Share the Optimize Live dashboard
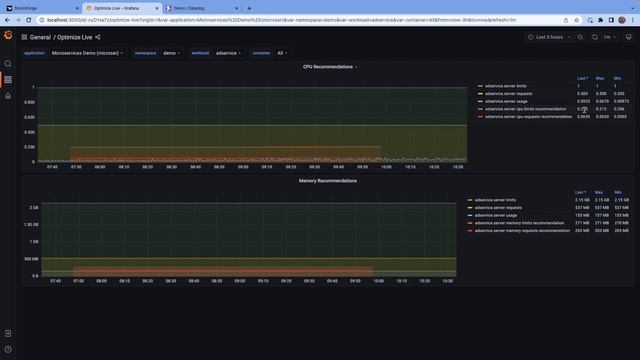Image resolution: width=640 pixels, height=360 pixels. (x=98, y=37)
